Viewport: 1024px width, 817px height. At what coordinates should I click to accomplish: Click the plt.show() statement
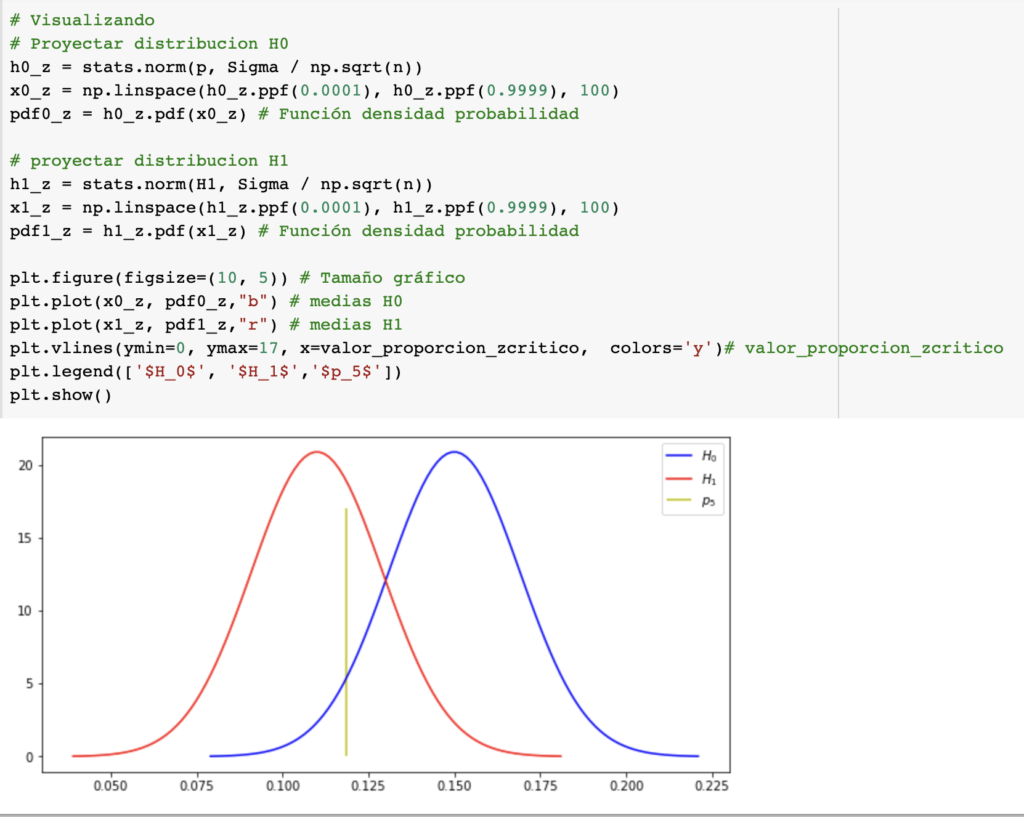click(61, 395)
